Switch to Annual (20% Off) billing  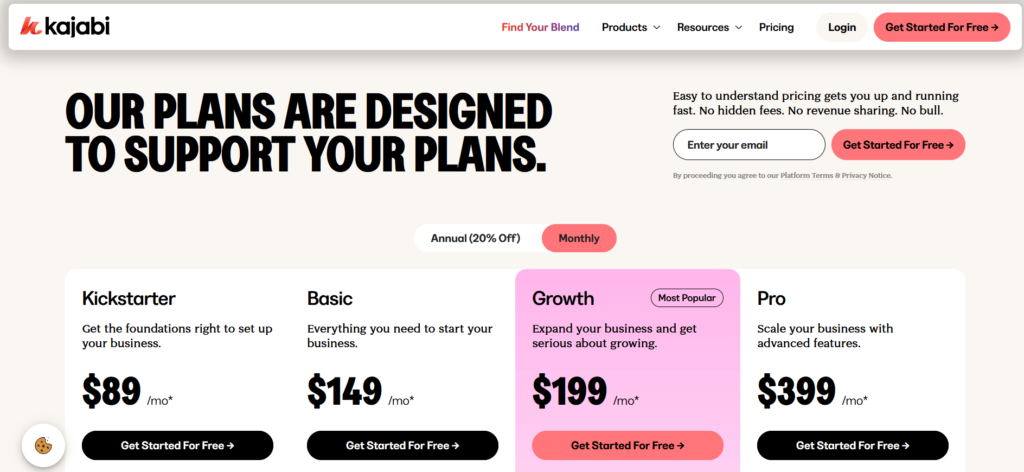click(x=475, y=238)
